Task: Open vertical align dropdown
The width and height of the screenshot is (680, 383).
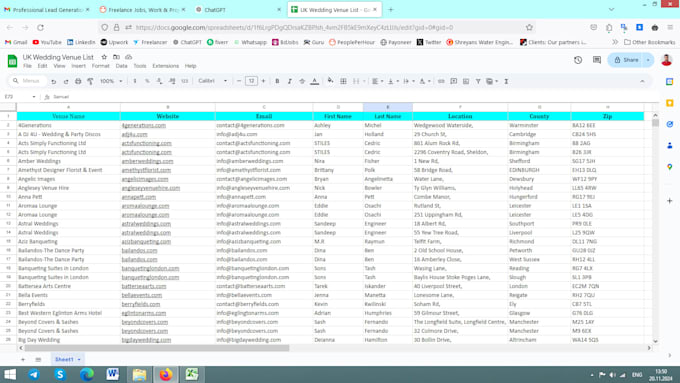Action: coord(392,81)
